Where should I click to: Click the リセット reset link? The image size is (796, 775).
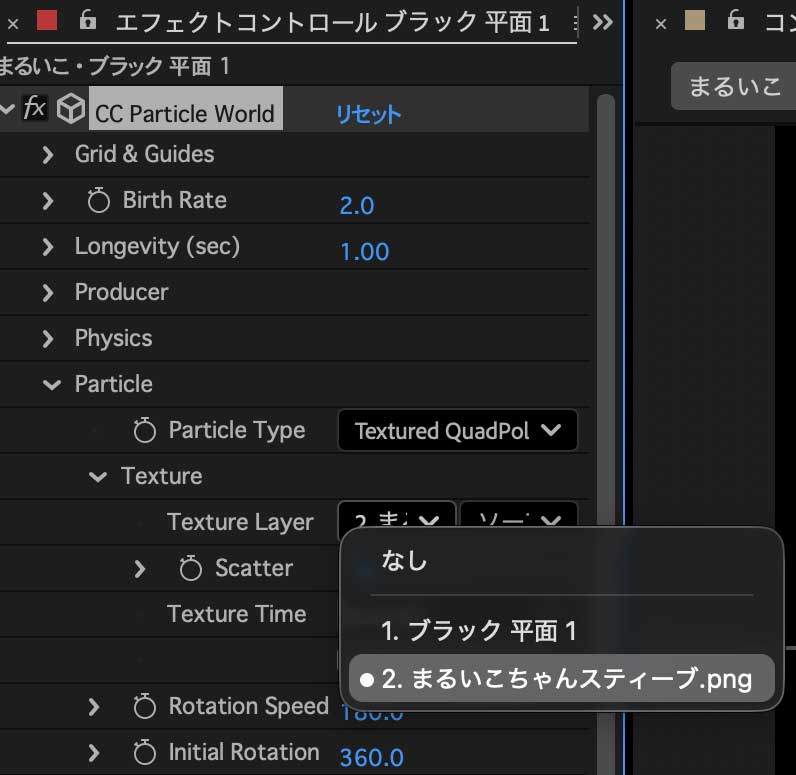369,114
